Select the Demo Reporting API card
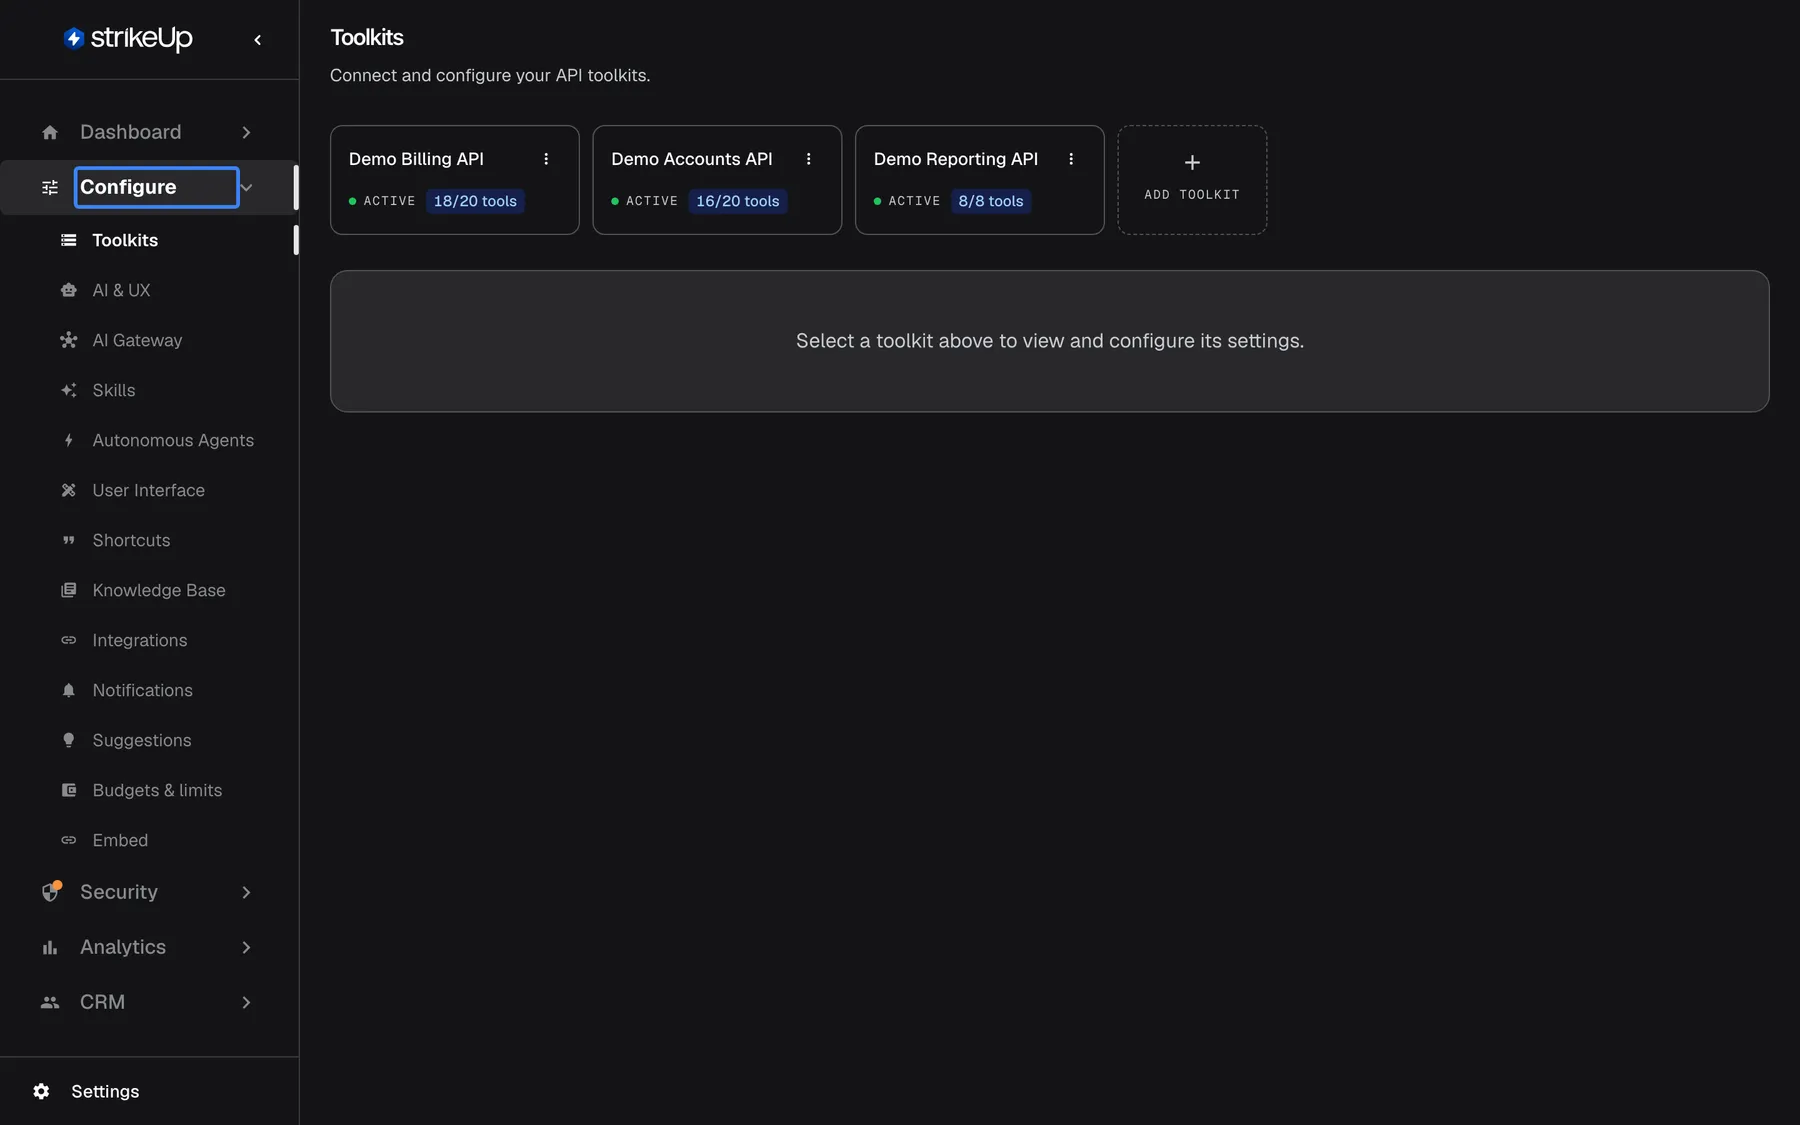Viewport: 1800px width, 1125px height. 980,180
